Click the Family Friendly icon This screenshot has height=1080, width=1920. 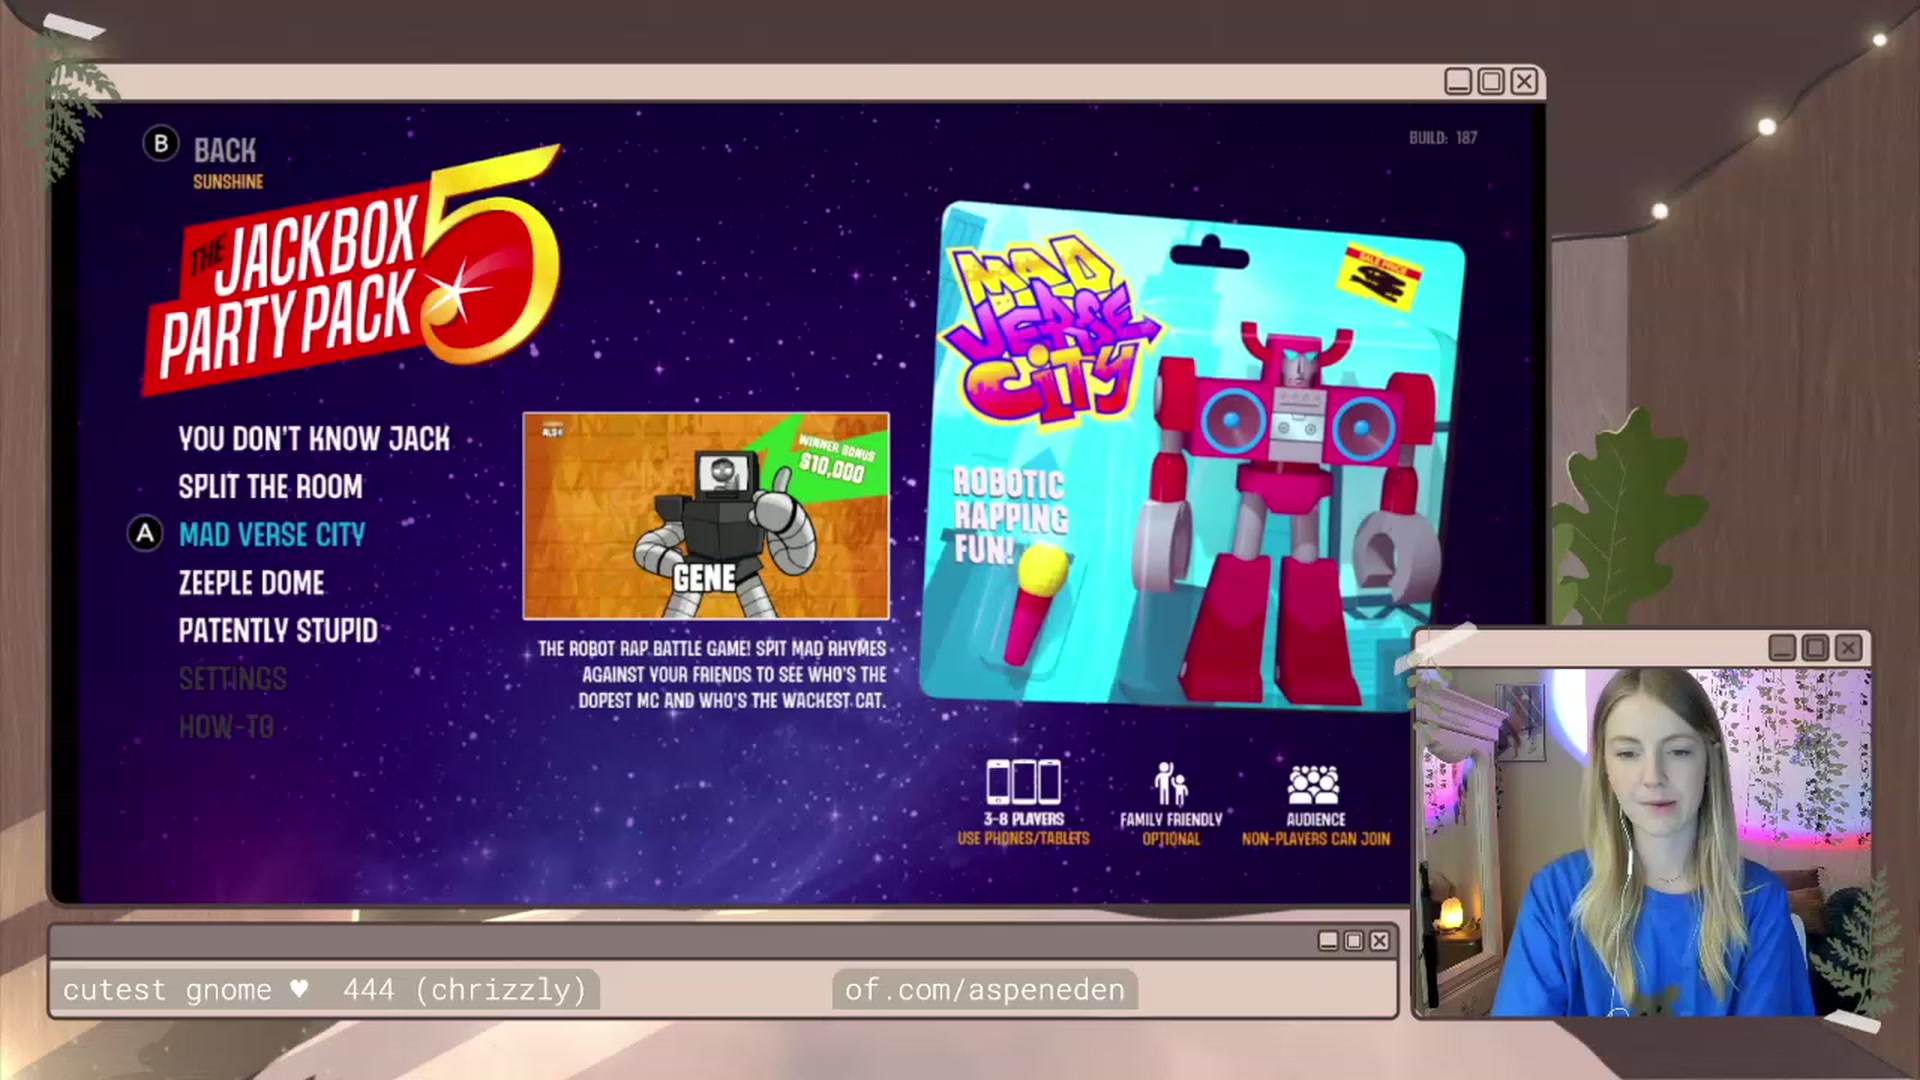[1170, 783]
